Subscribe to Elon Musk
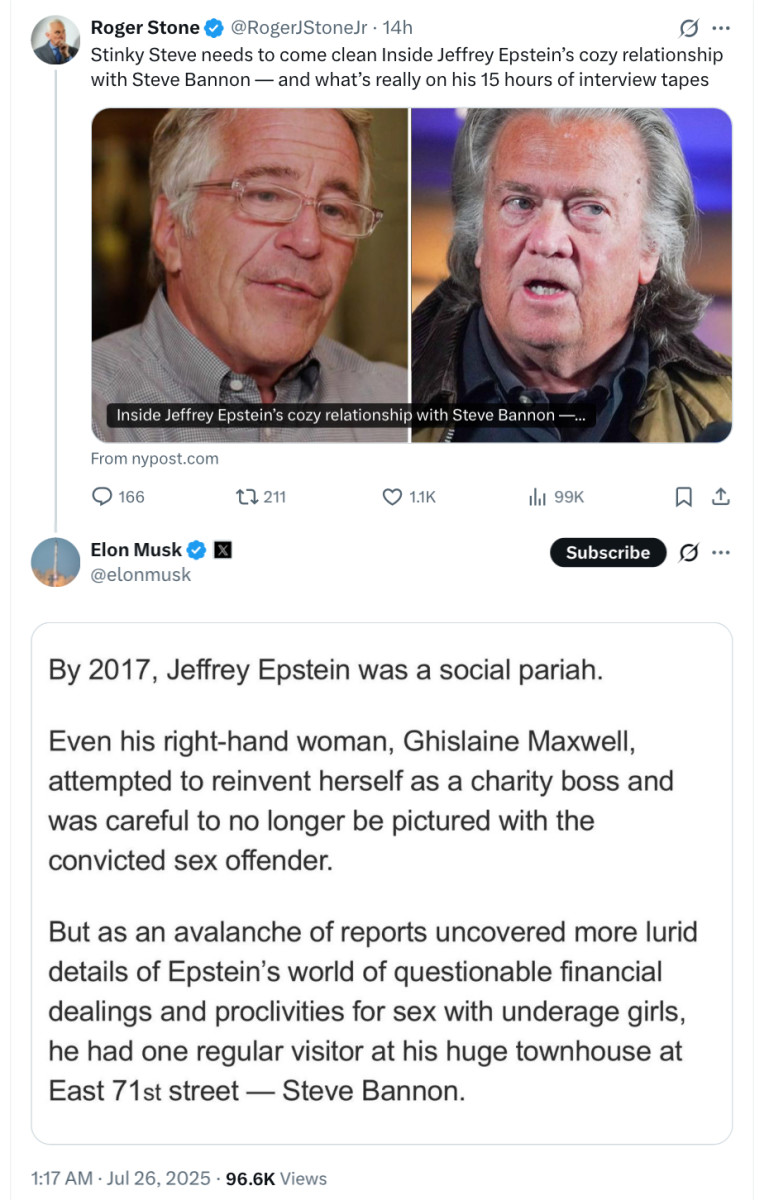 pos(607,552)
